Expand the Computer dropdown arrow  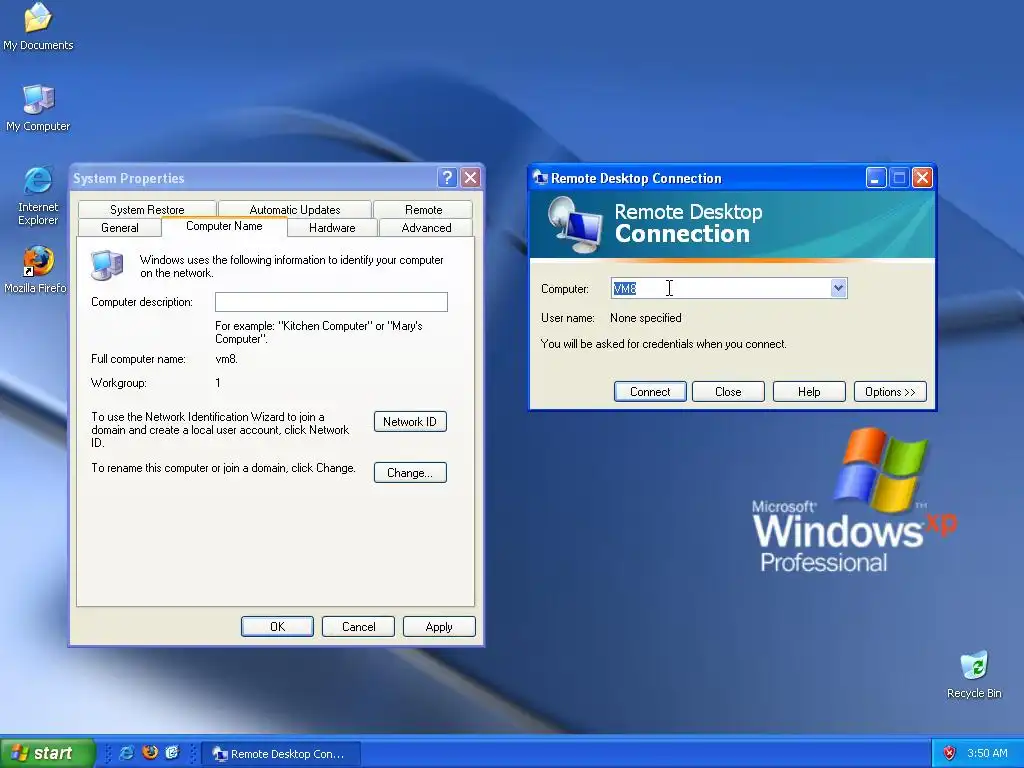click(x=839, y=288)
